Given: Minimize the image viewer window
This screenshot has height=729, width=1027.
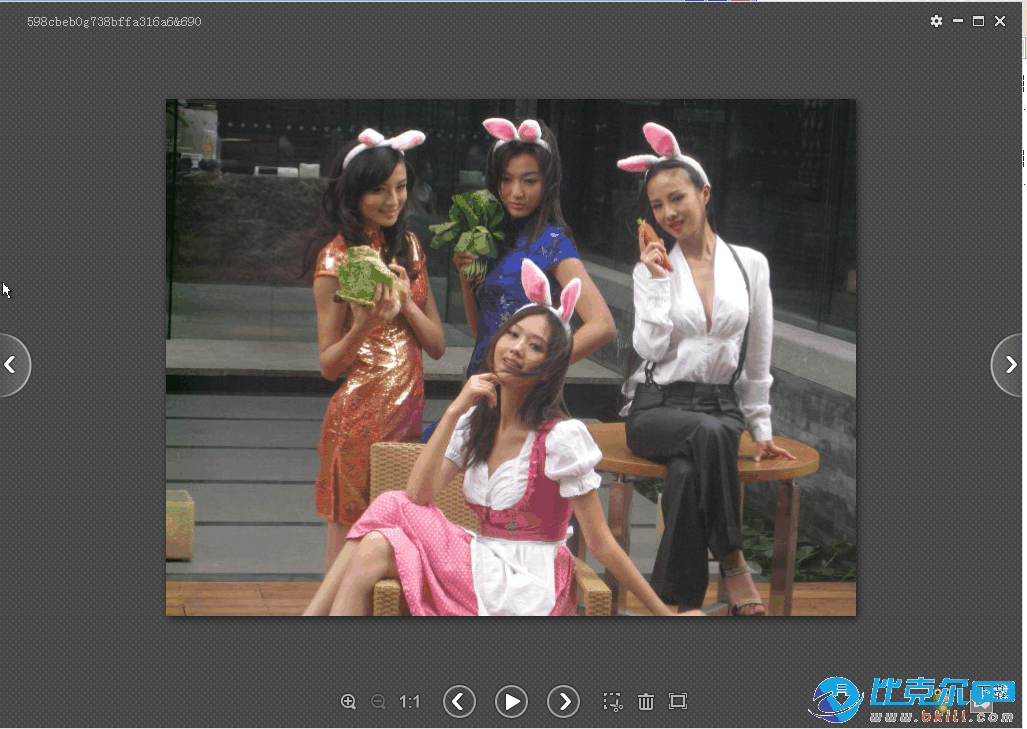Looking at the screenshot, I should [958, 21].
